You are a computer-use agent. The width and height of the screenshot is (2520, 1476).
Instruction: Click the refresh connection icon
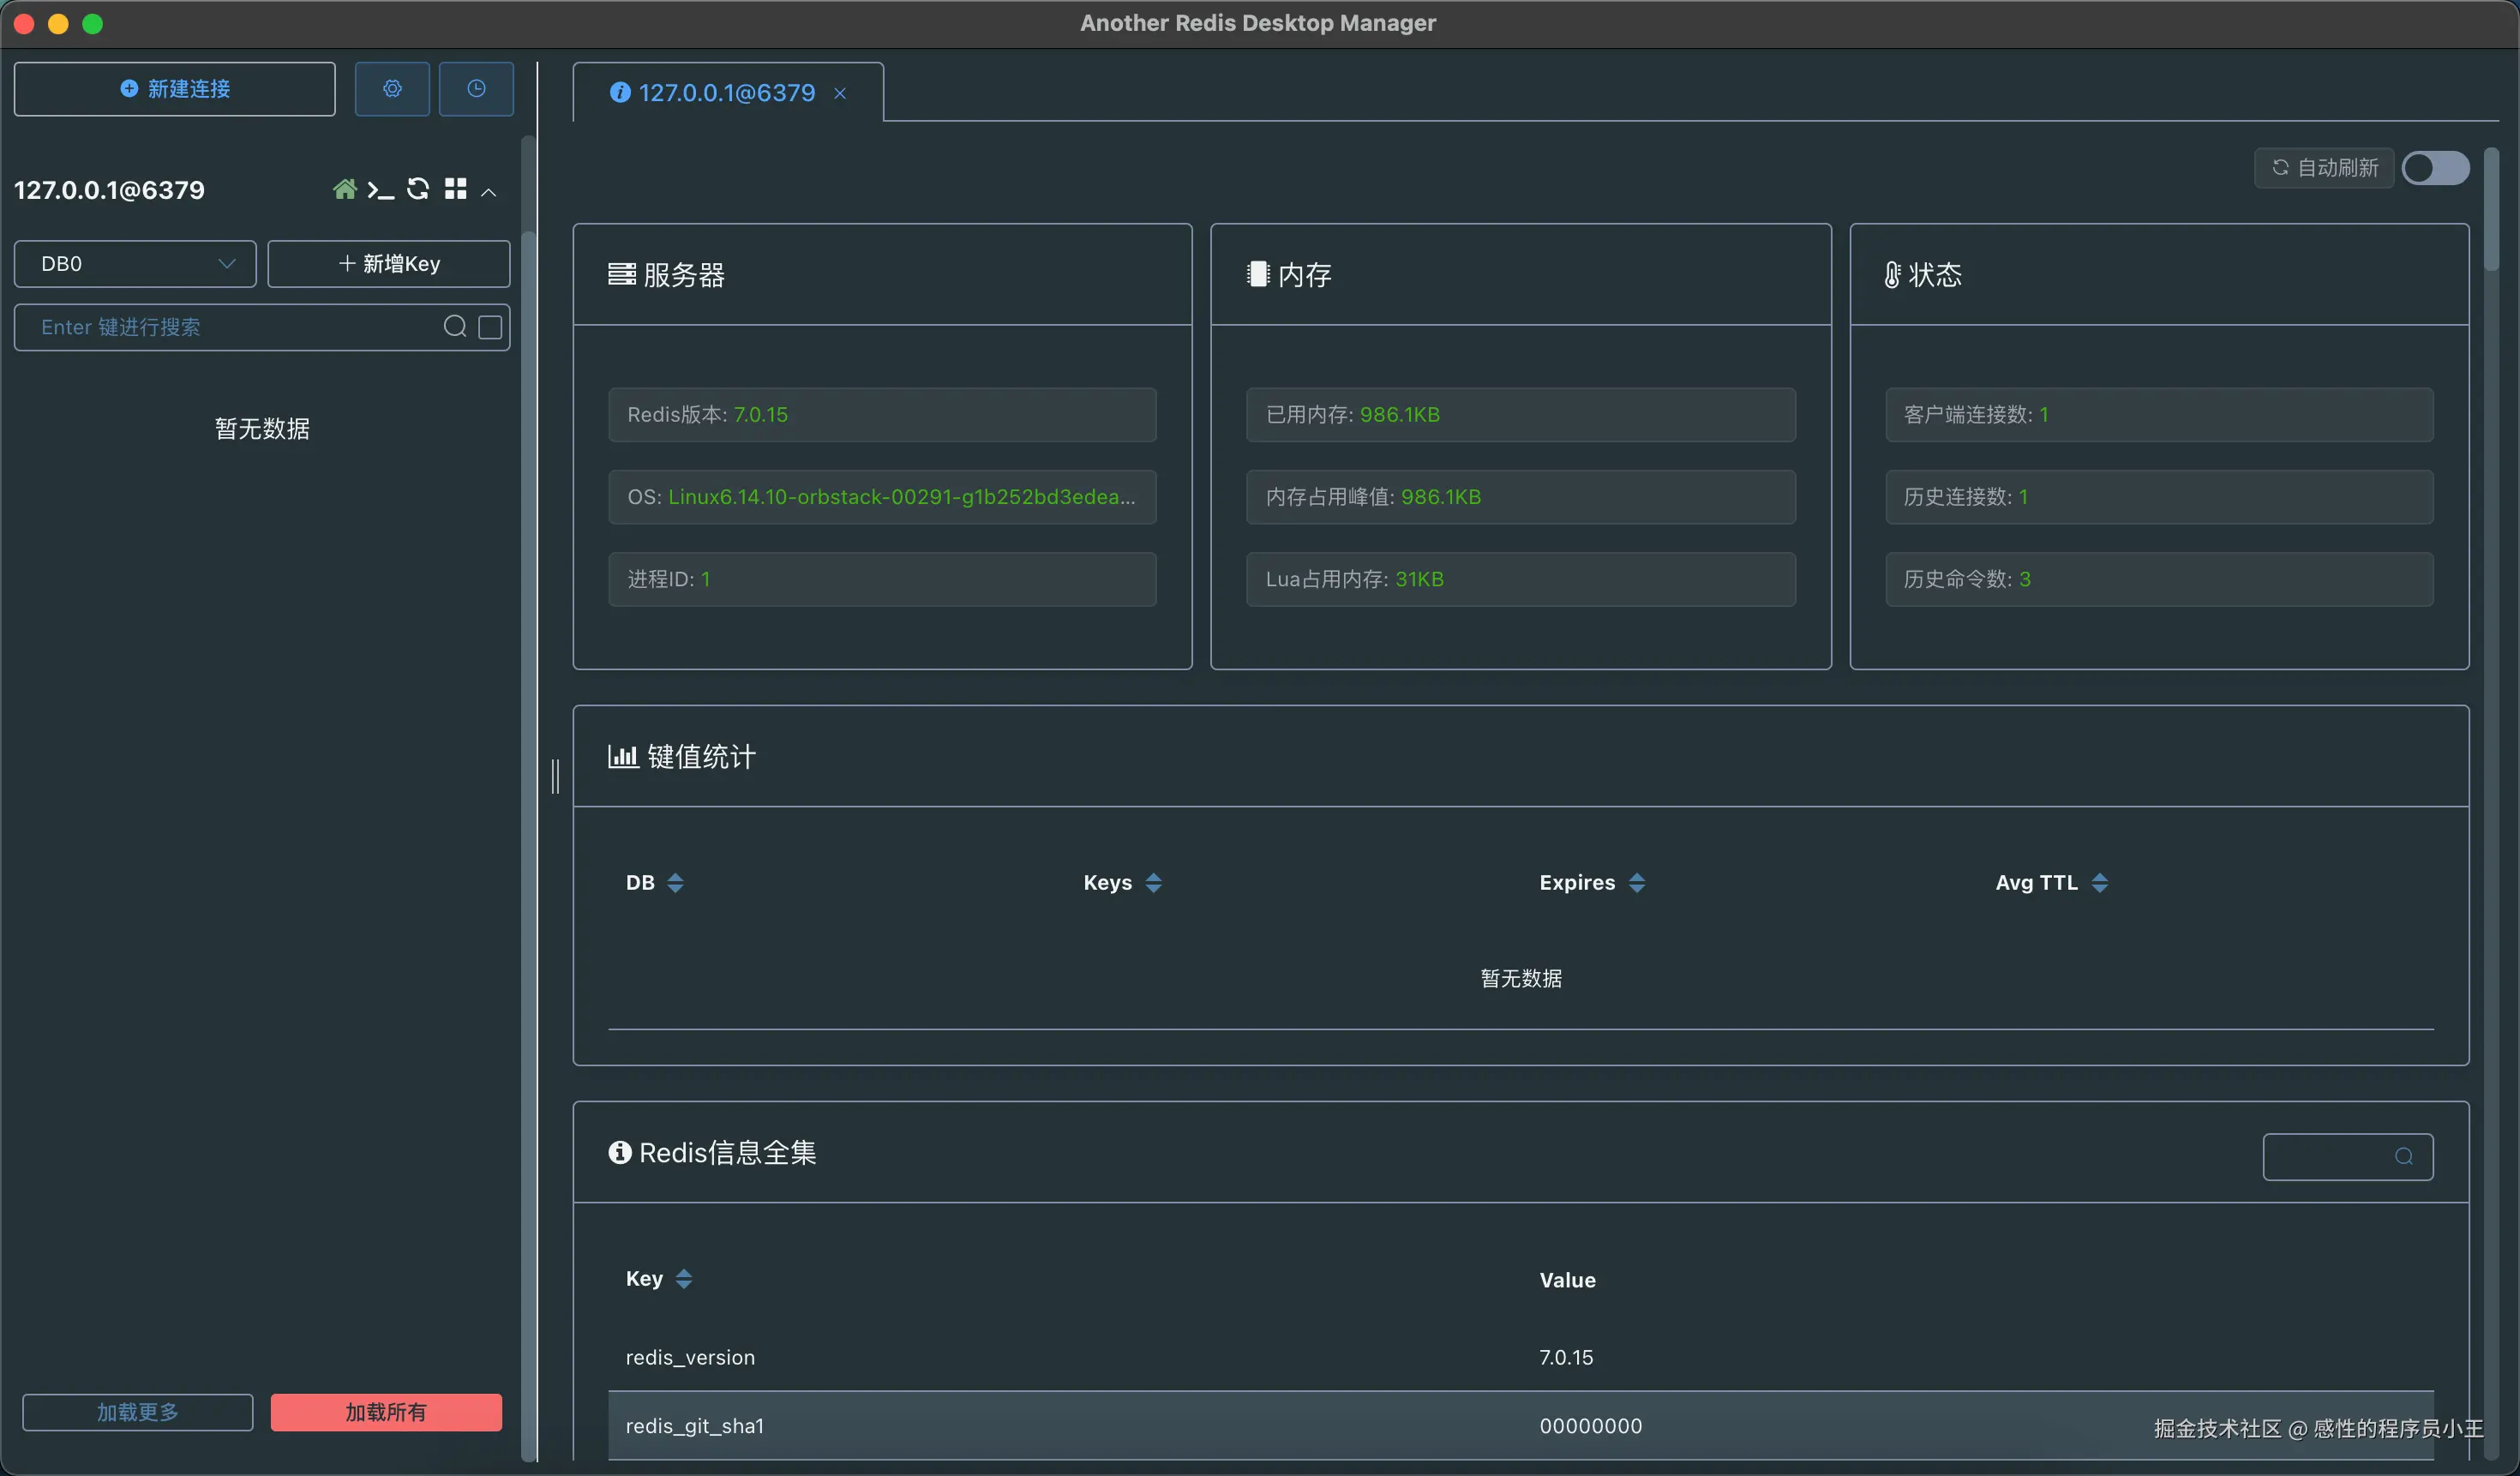point(418,189)
